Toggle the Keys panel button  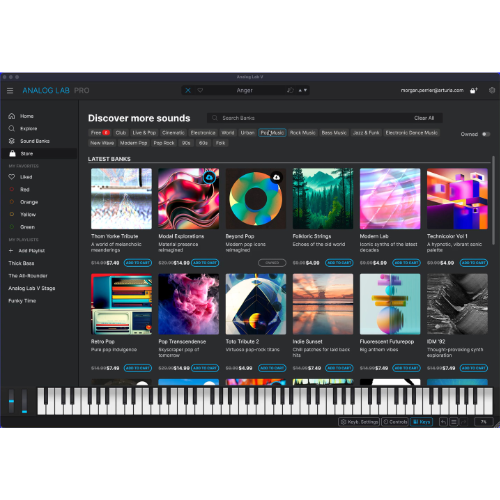(x=421, y=422)
